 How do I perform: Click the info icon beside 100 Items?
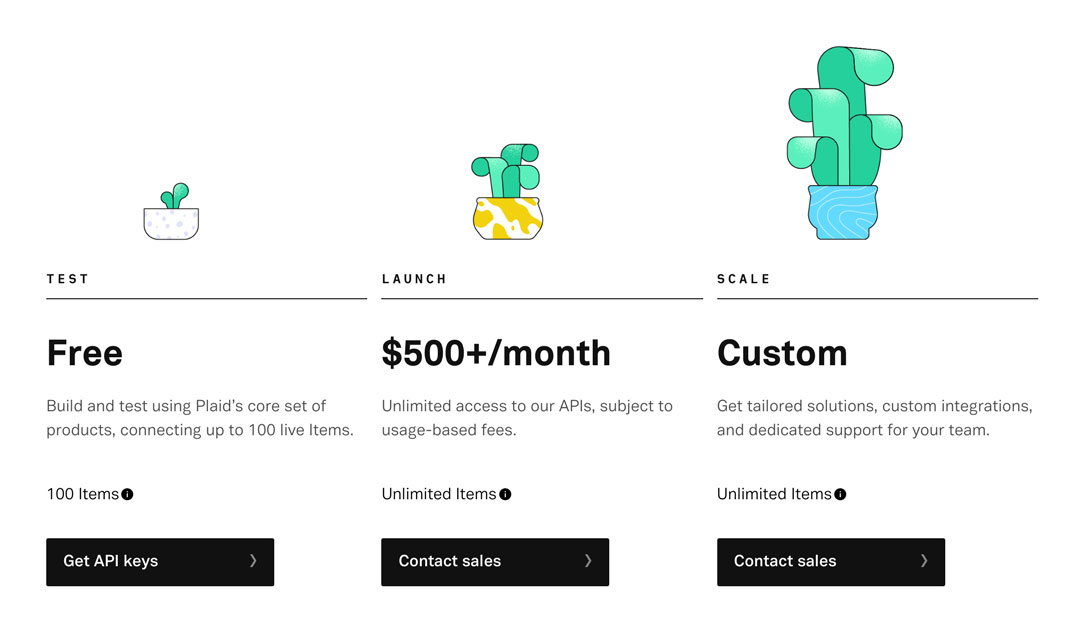[x=128, y=494]
